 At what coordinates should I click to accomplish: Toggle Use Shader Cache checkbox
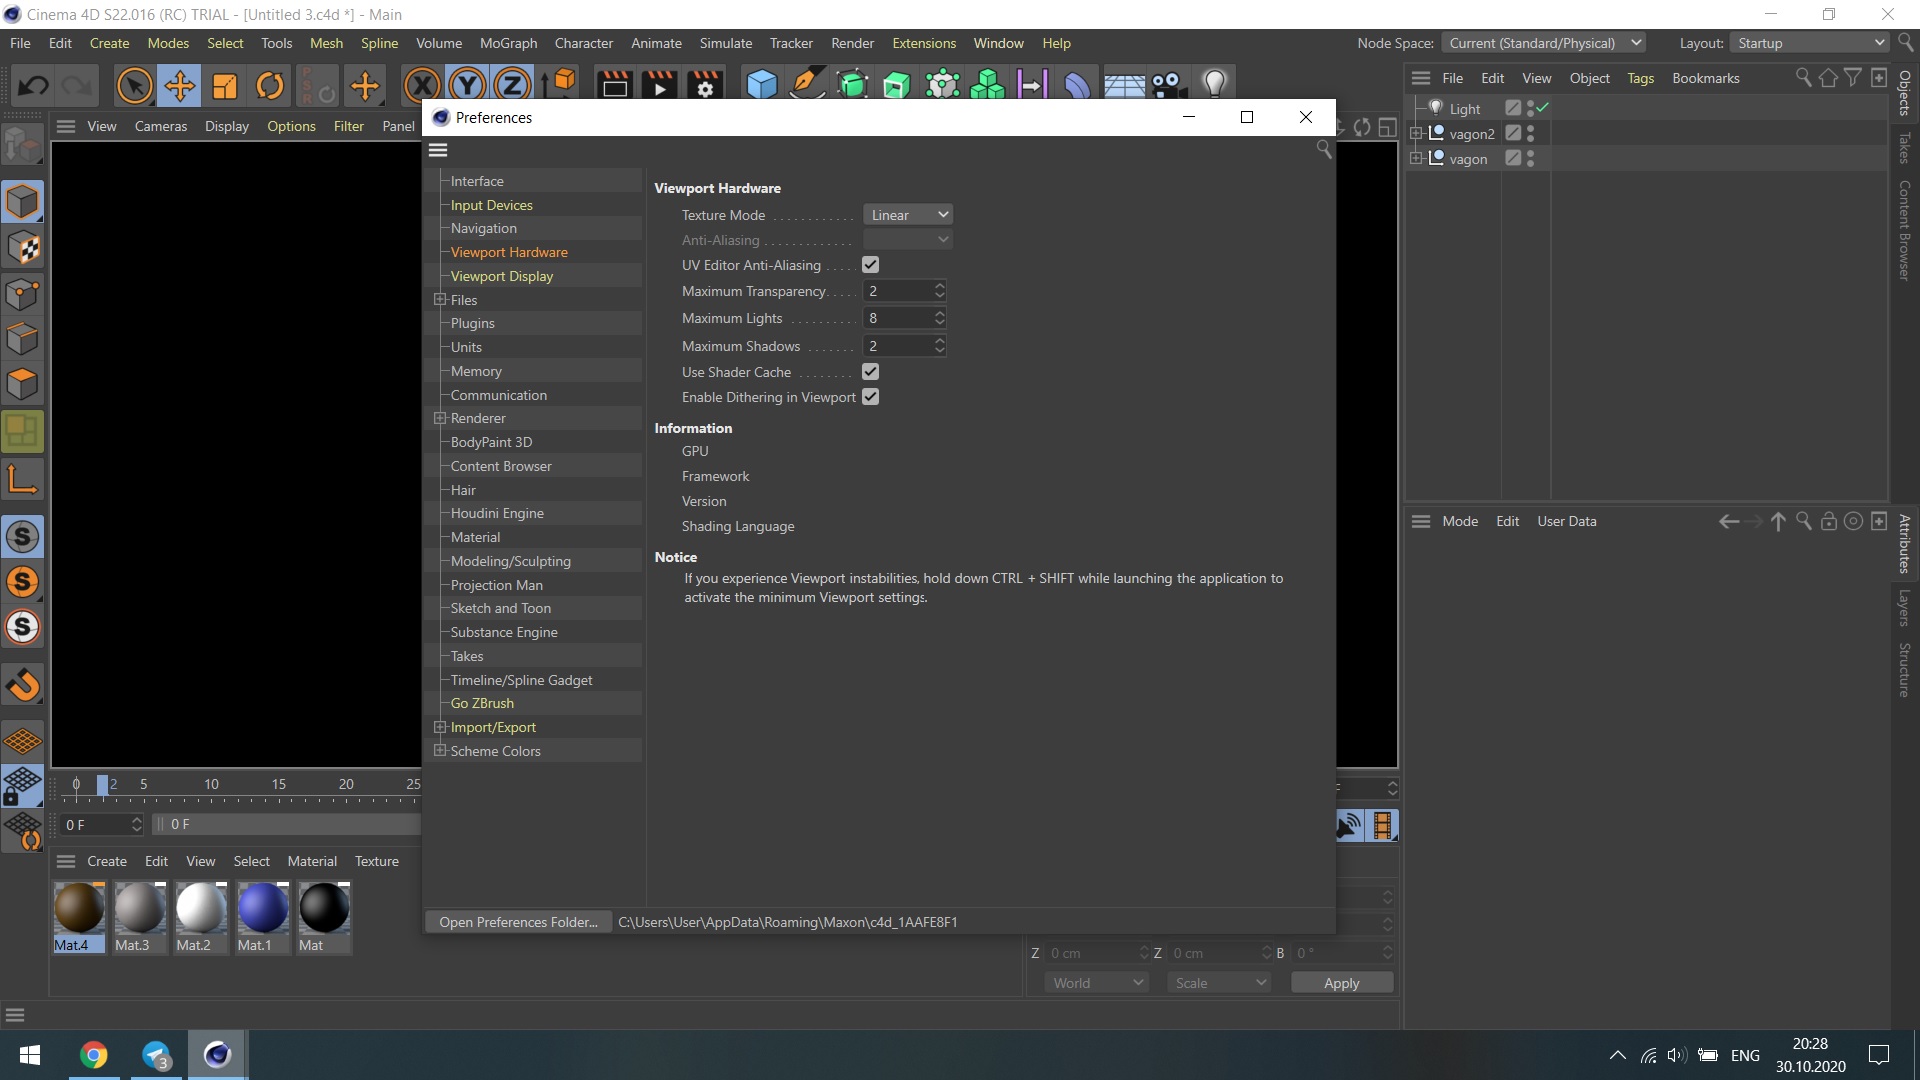870,372
